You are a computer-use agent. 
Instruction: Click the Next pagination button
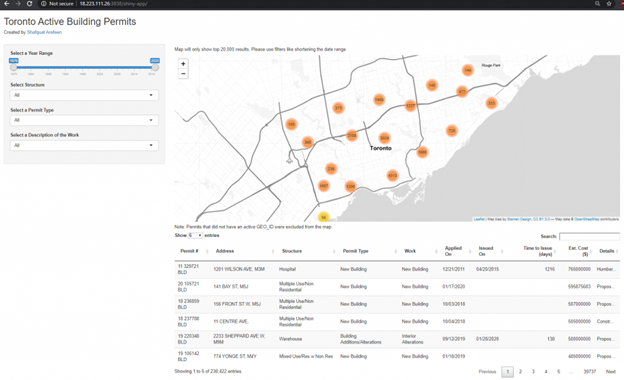tap(610, 372)
